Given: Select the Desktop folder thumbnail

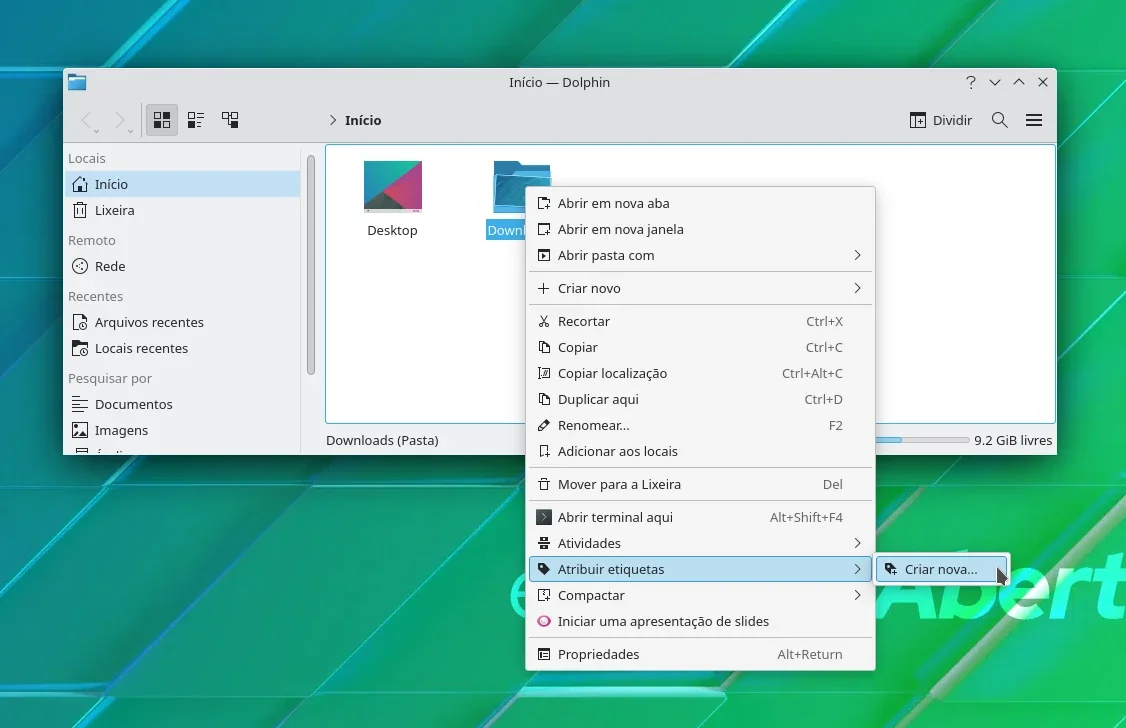Looking at the screenshot, I should click(393, 187).
